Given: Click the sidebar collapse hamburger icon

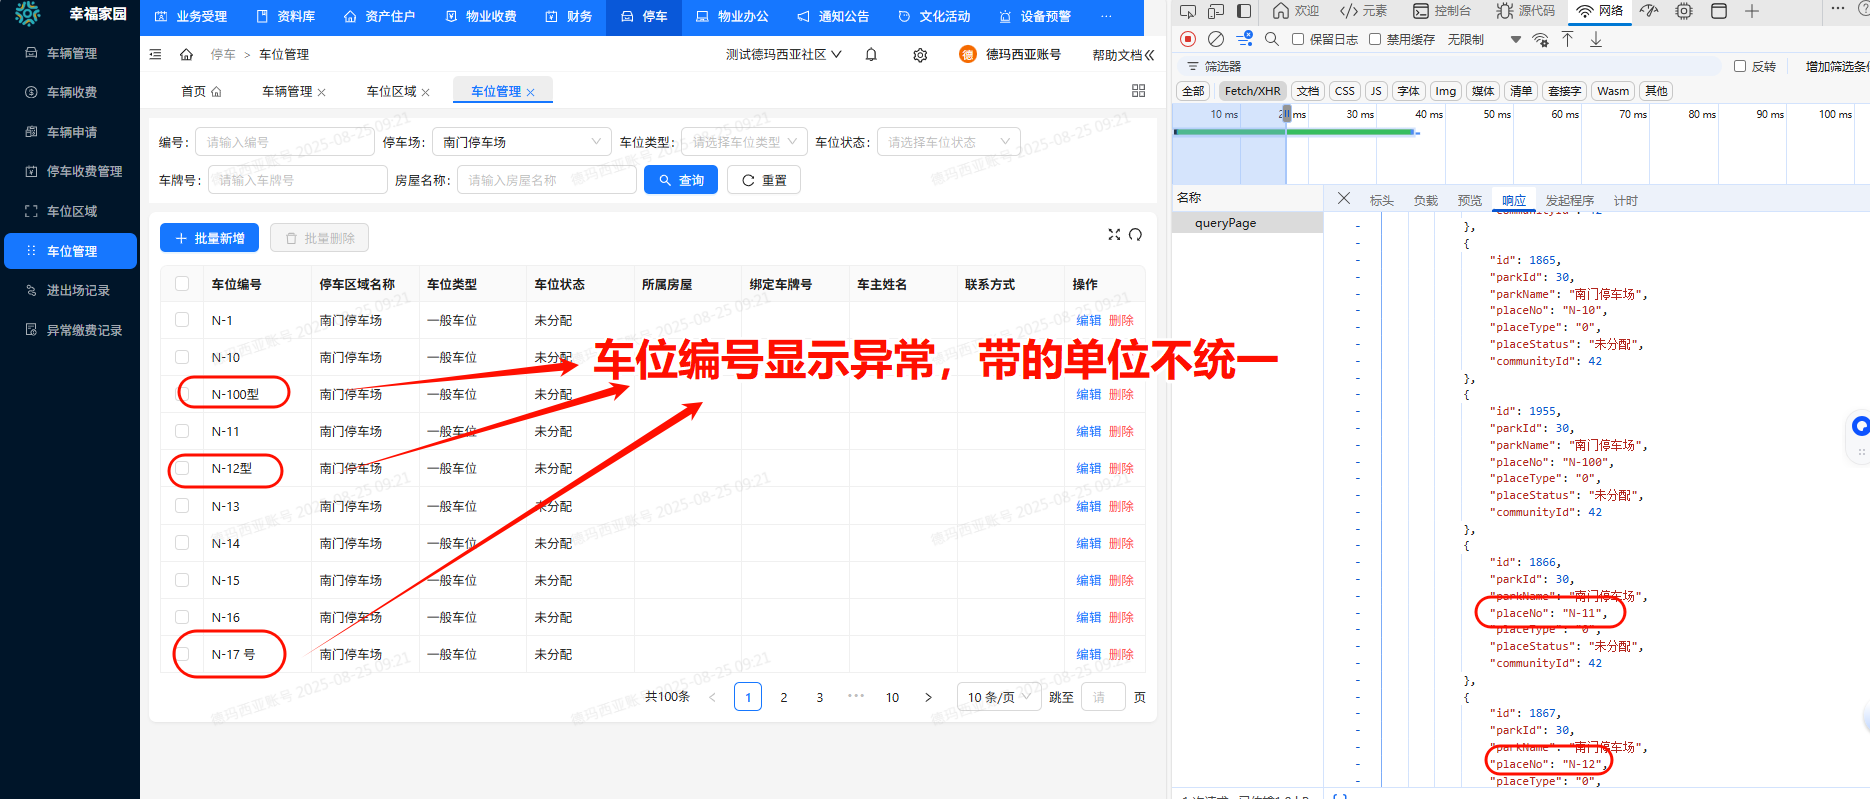Looking at the screenshot, I should pos(155,55).
